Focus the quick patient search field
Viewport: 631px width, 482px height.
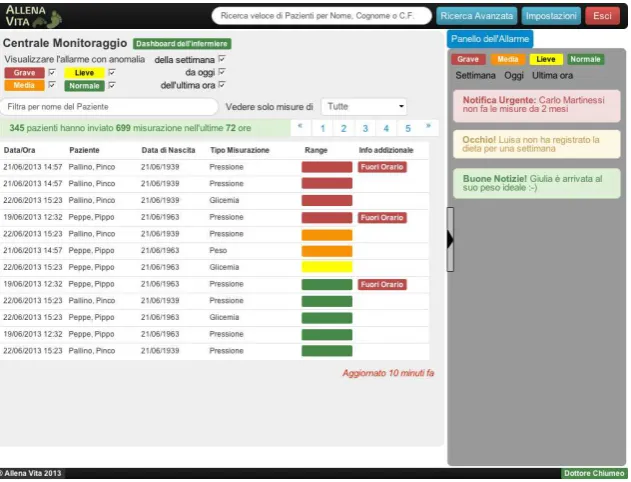click(322, 16)
